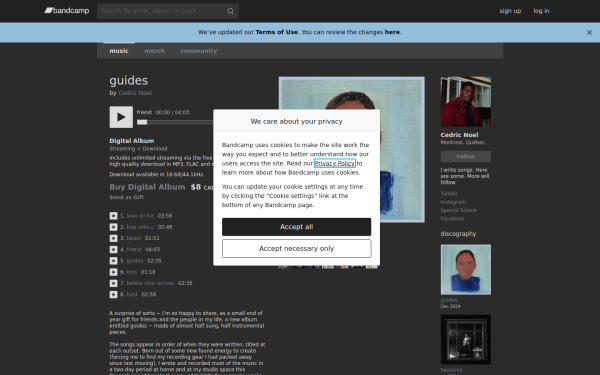
Task: Open the log in link
Action: pyautogui.click(x=541, y=11)
